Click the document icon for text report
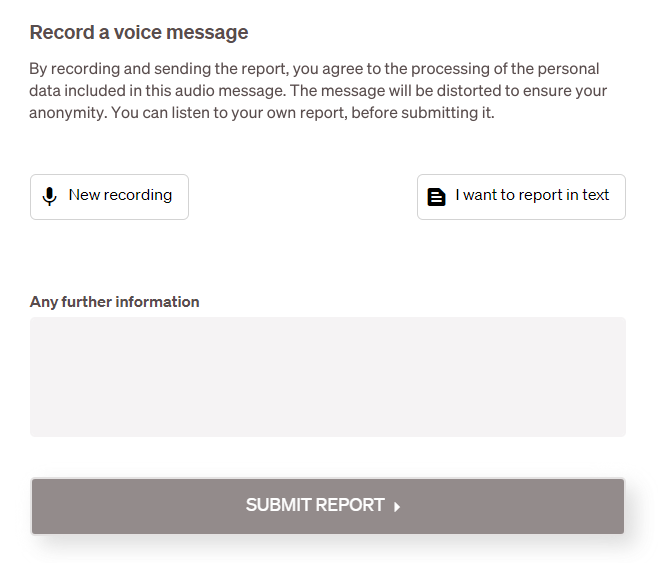 pyautogui.click(x=436, y=197)
